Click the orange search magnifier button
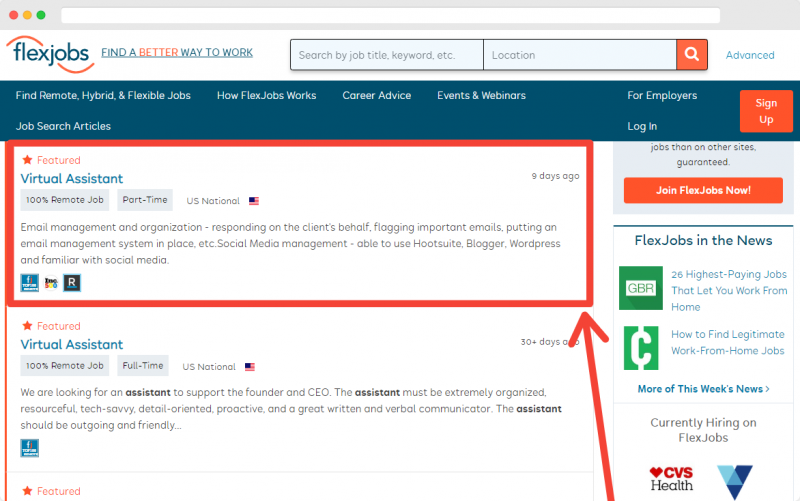Screen dimensions: 800x501 (691, 55)
